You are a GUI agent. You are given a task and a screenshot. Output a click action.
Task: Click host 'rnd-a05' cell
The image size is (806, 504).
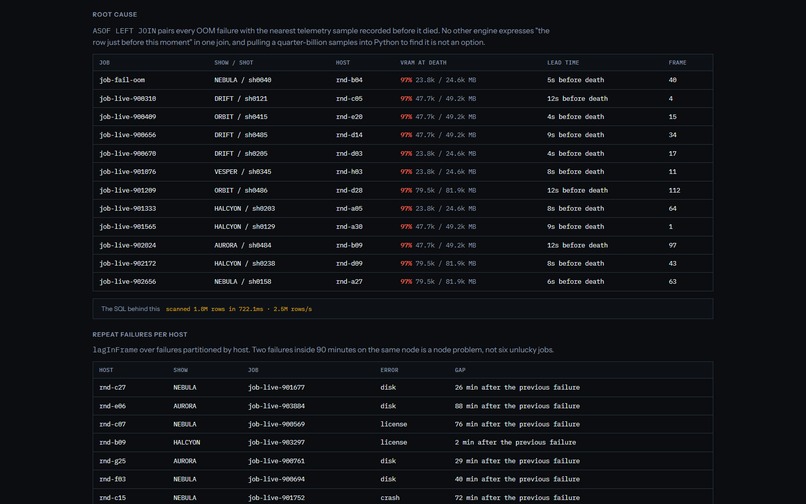349,209
